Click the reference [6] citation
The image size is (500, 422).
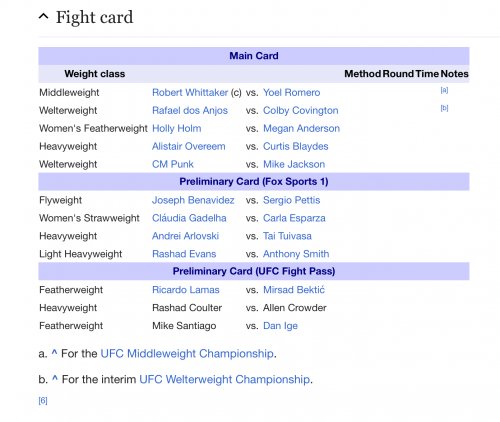(x=43, y=401)
